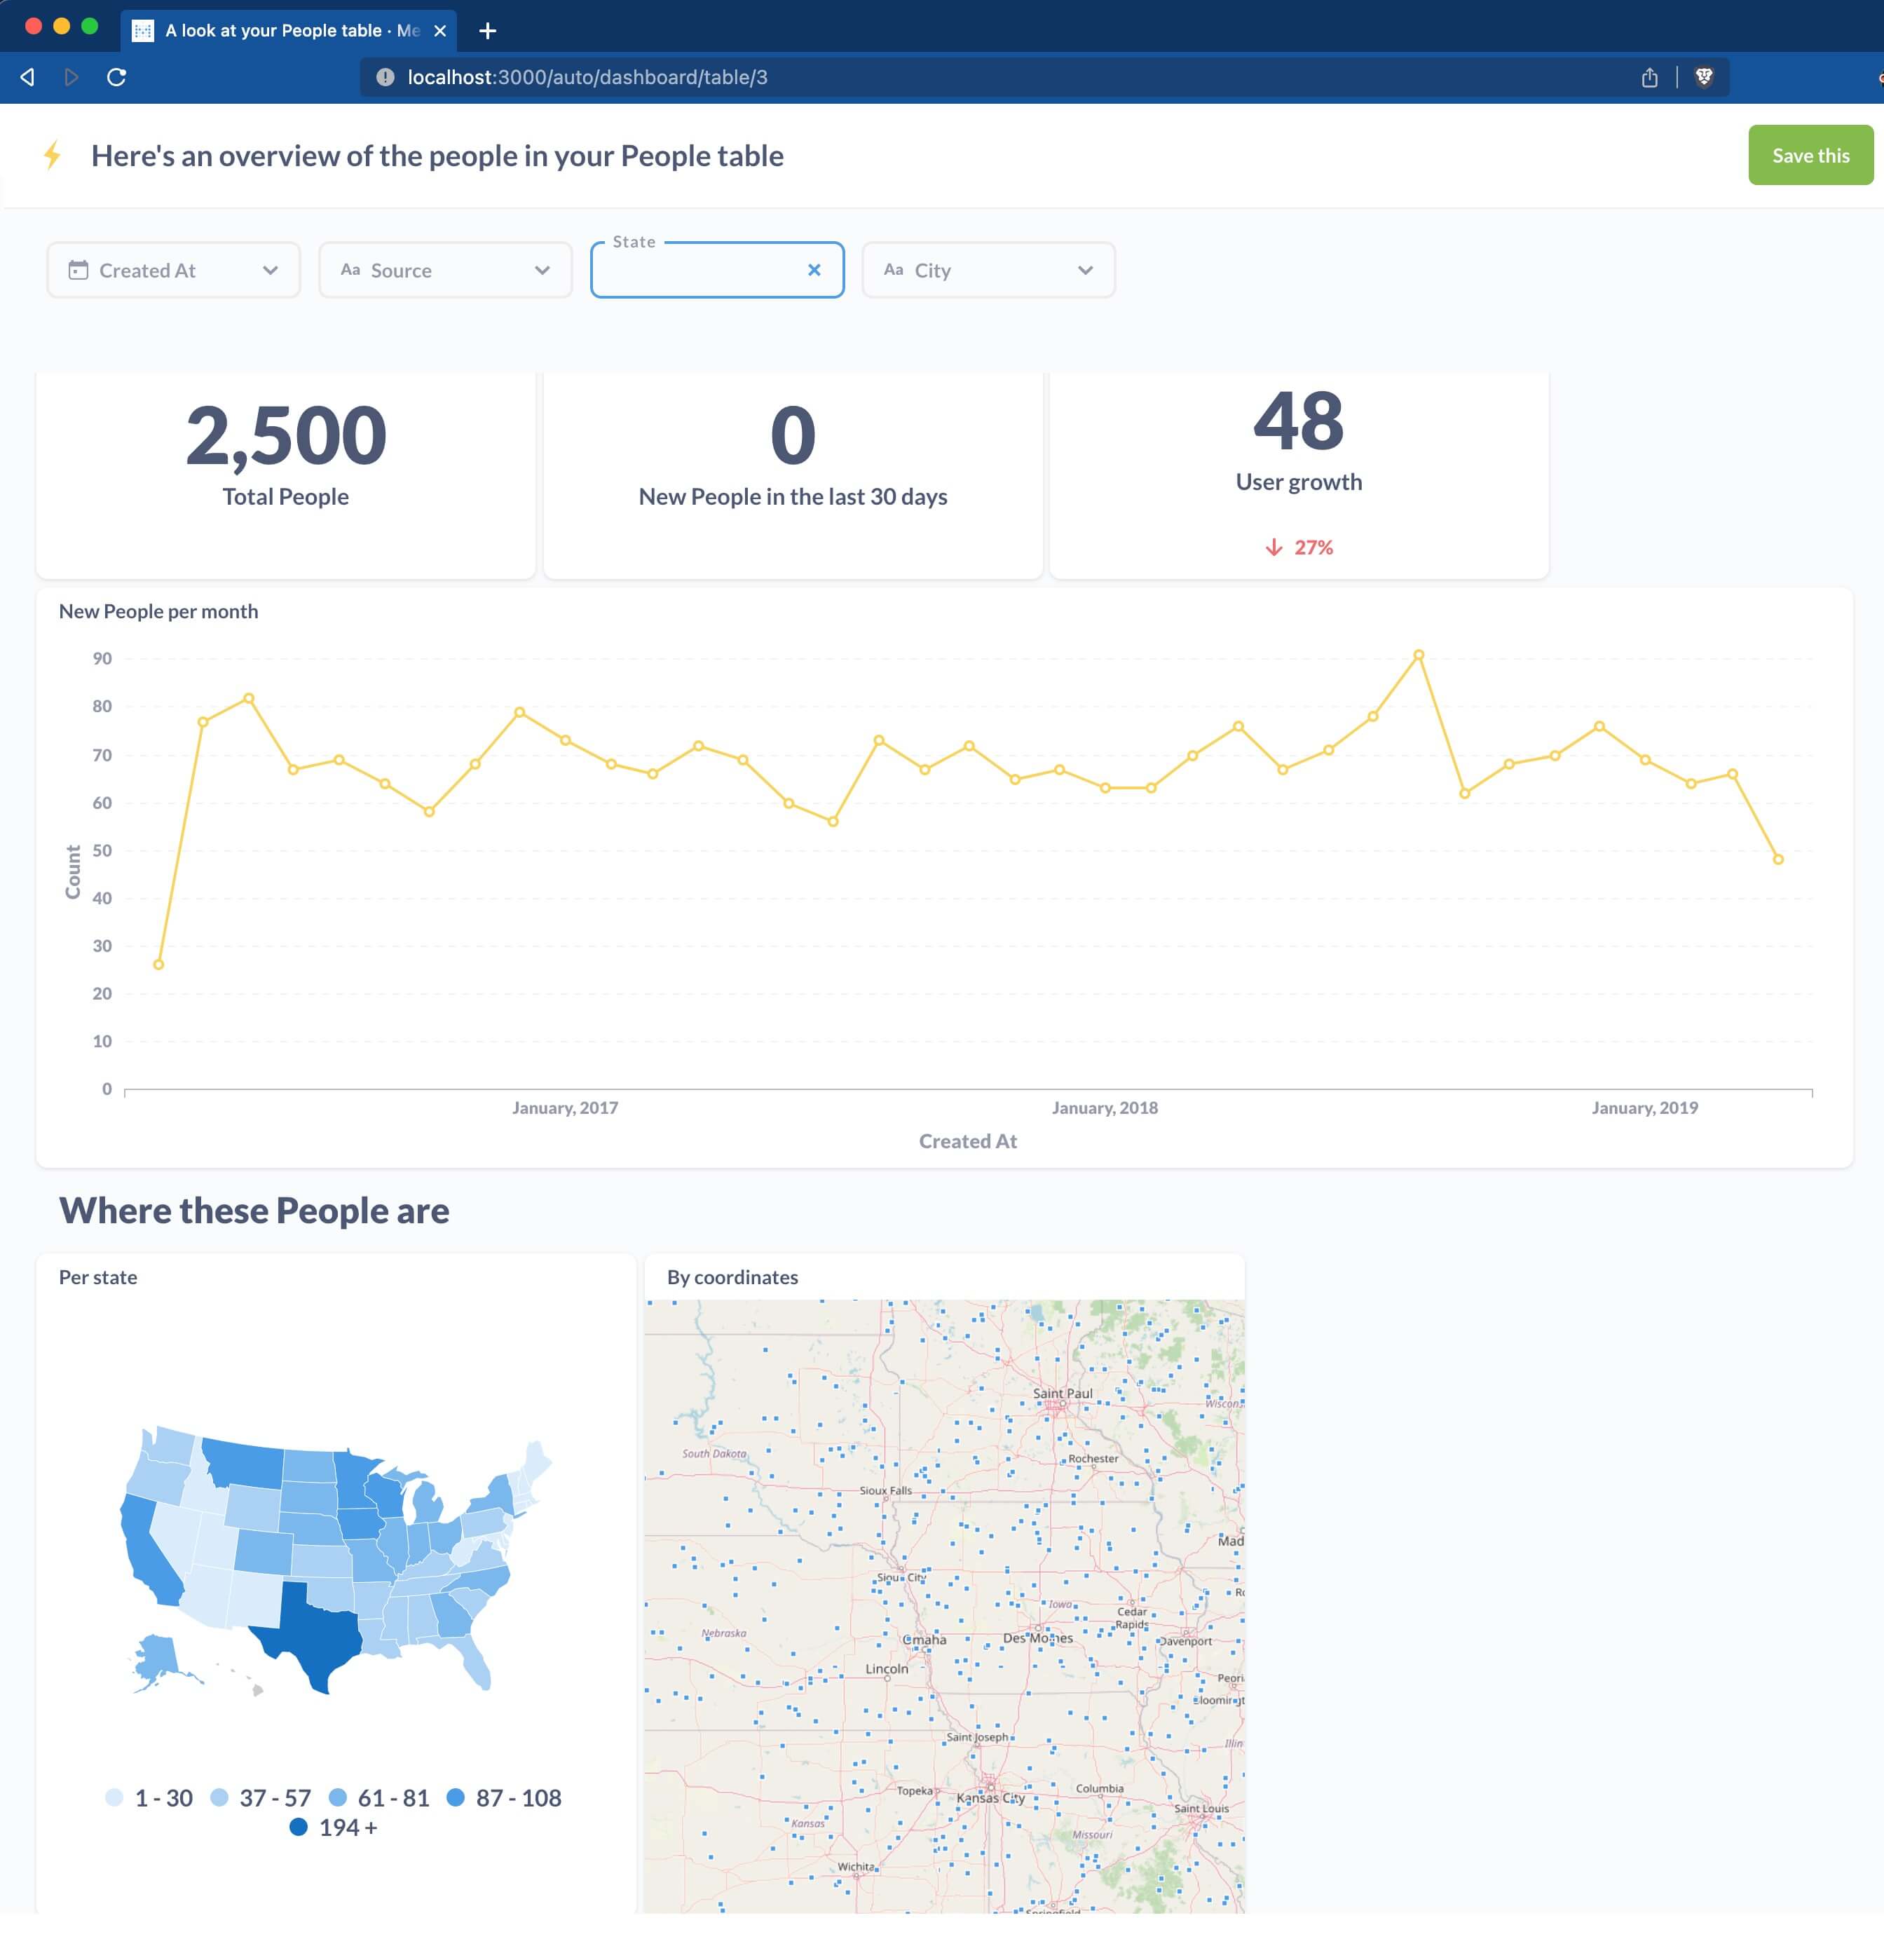Click the site info icon in address bar
Image resolution: width=1884 pixels, height=1960 pixels.
(385, 77)
